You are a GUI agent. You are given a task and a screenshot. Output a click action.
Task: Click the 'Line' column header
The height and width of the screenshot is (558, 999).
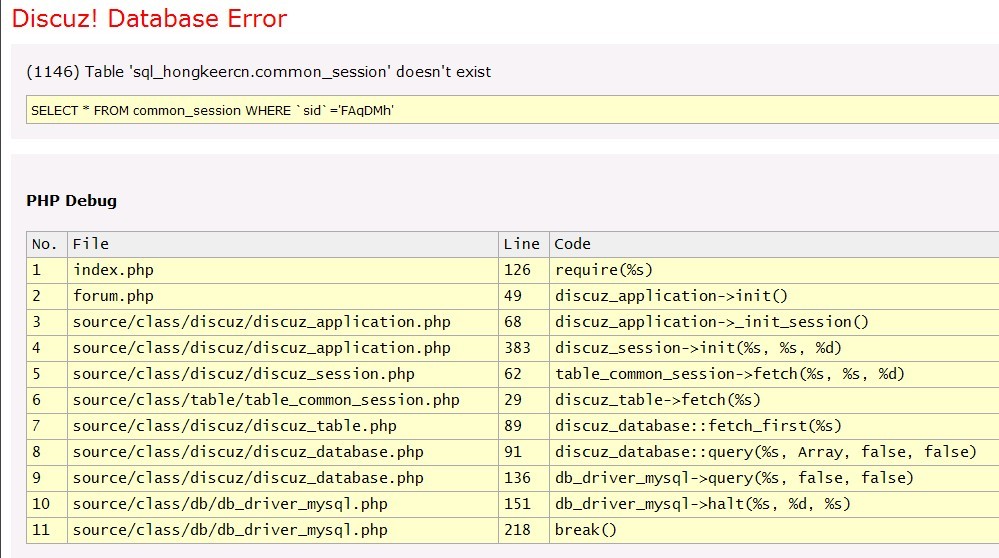click(x=523, y=244)
